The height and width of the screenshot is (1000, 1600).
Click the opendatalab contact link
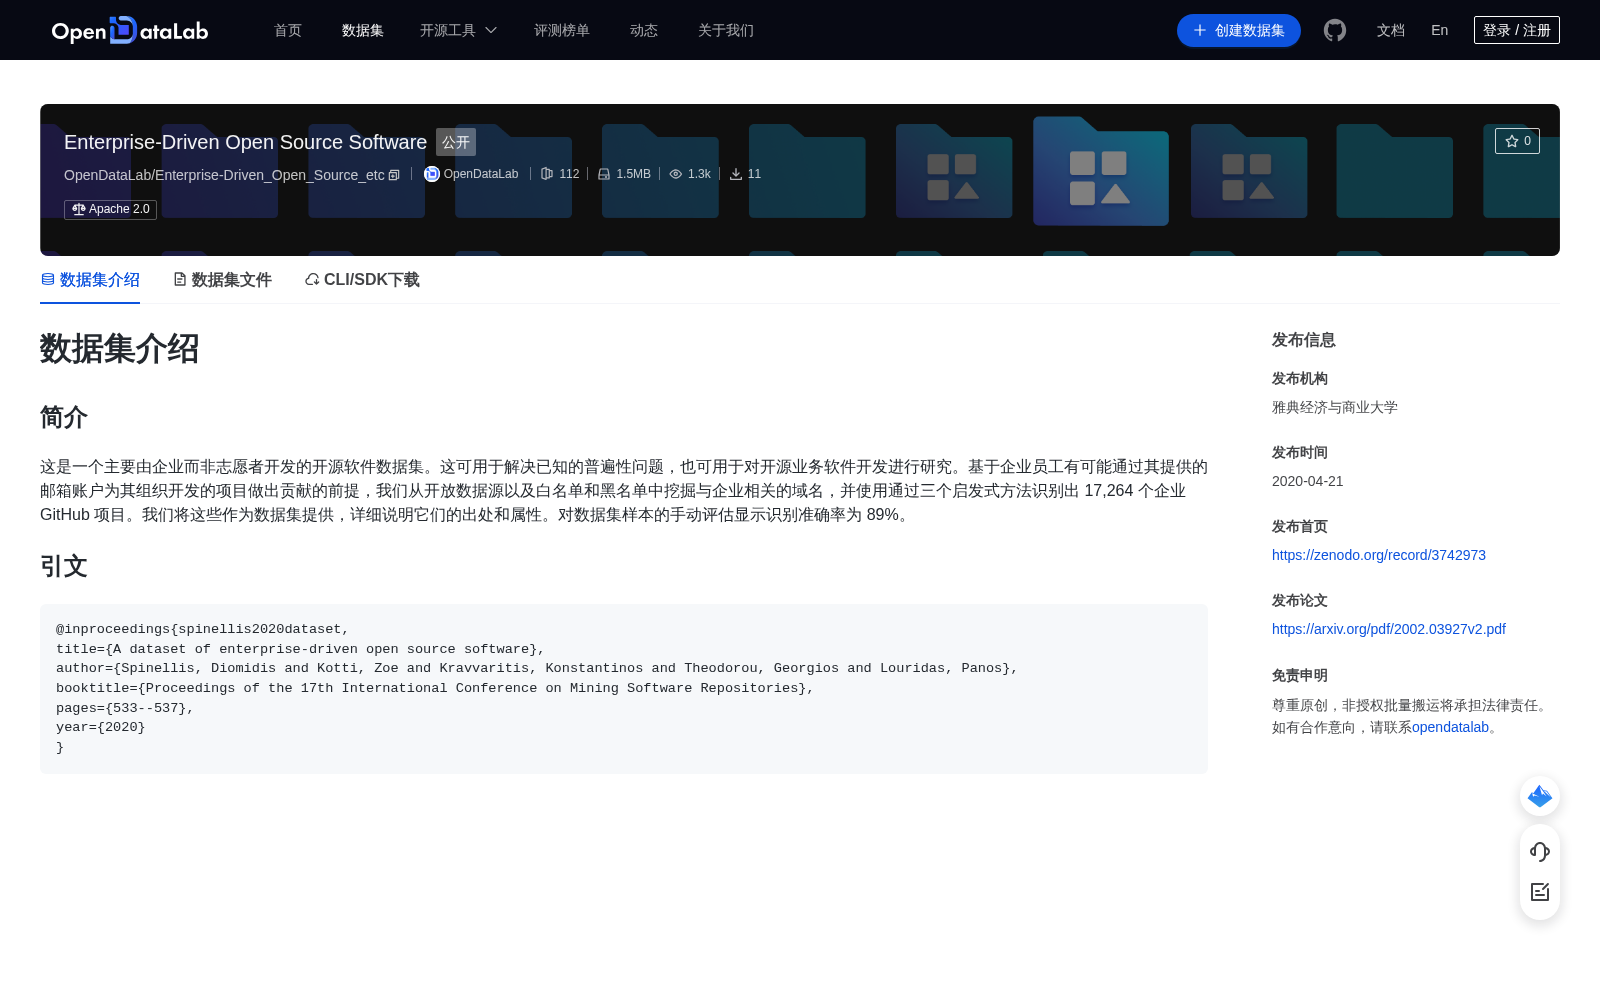click(1450, 727)
